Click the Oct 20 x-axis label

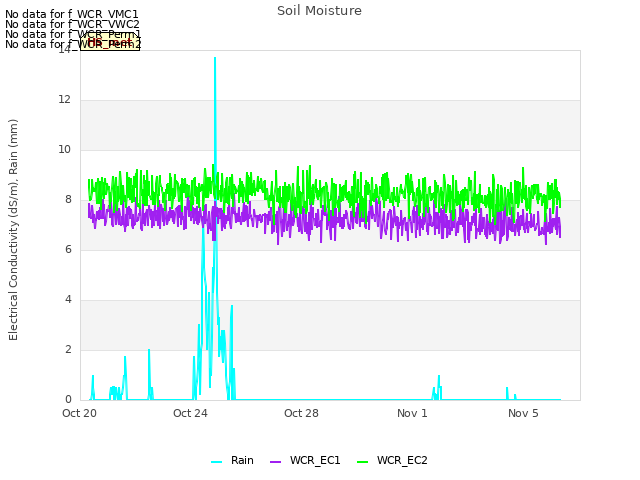tap(79, 413)
